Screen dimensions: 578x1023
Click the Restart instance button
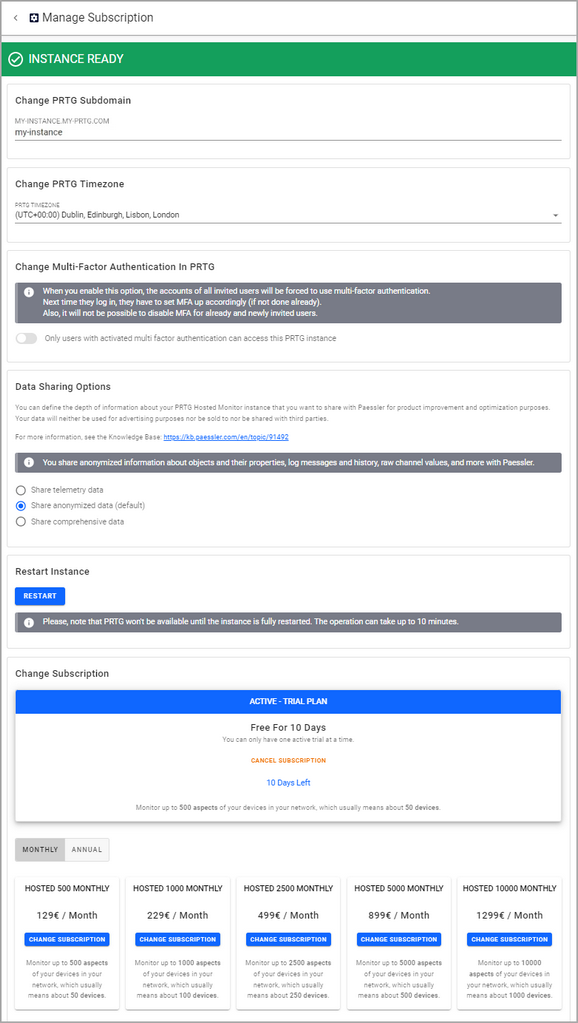tap(40, 596)
